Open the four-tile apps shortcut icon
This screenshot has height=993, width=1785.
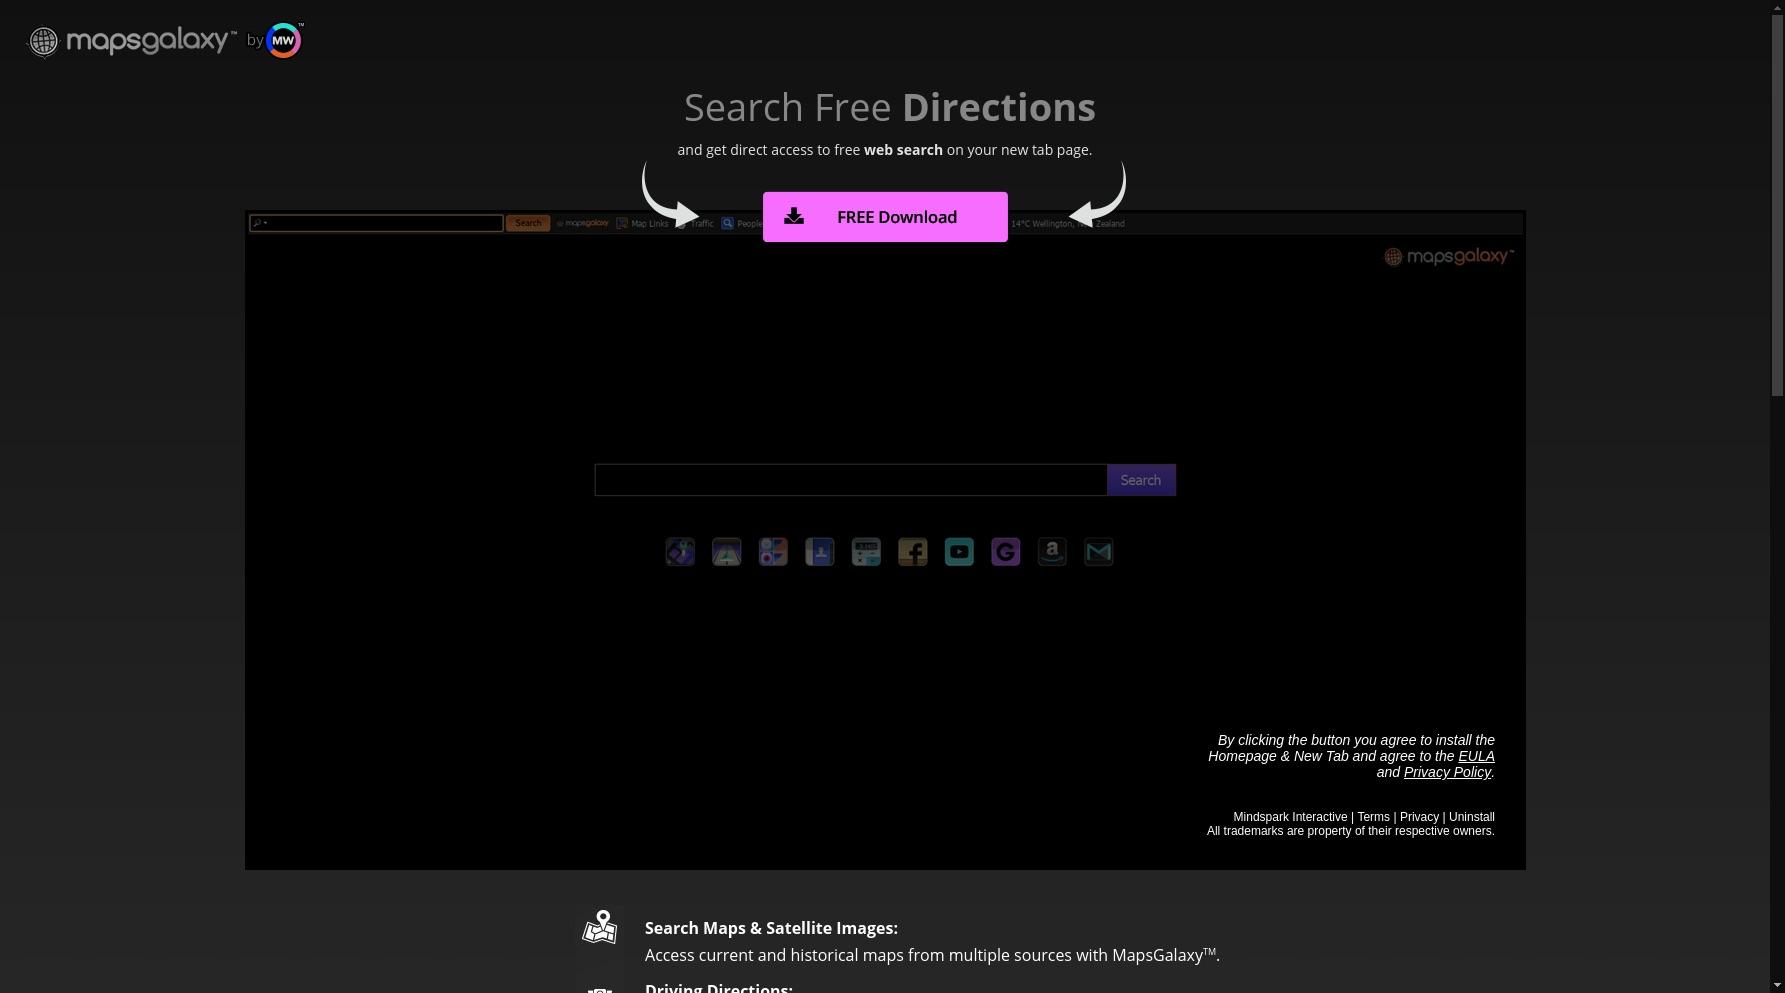point(773,552)
